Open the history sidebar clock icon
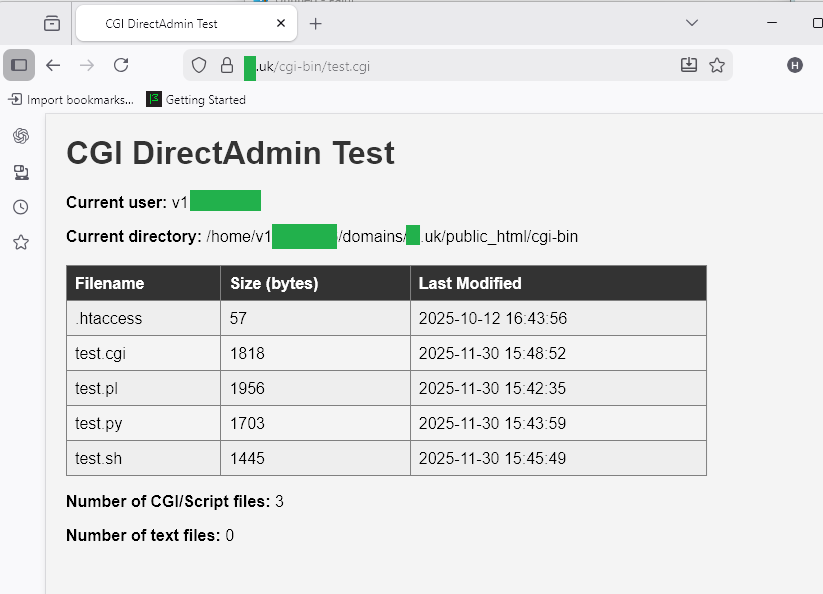823x594 pixels. pos(21,207)
